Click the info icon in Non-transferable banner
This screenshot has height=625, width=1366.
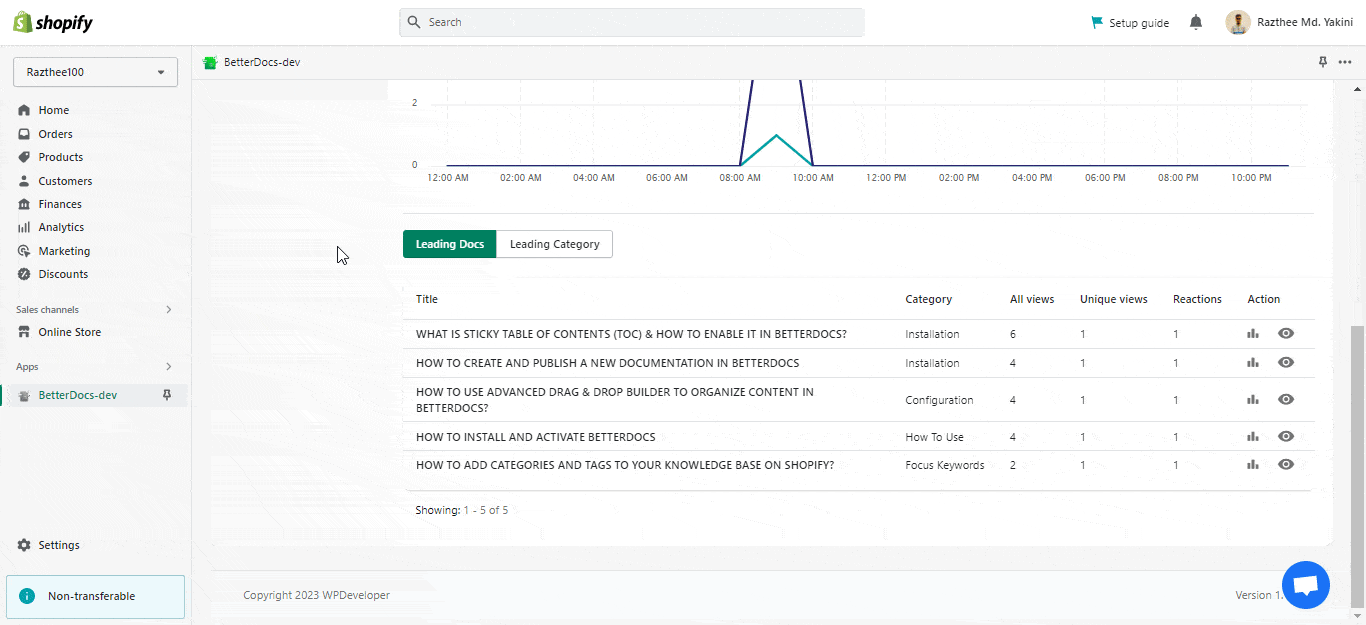pos(27,596)
